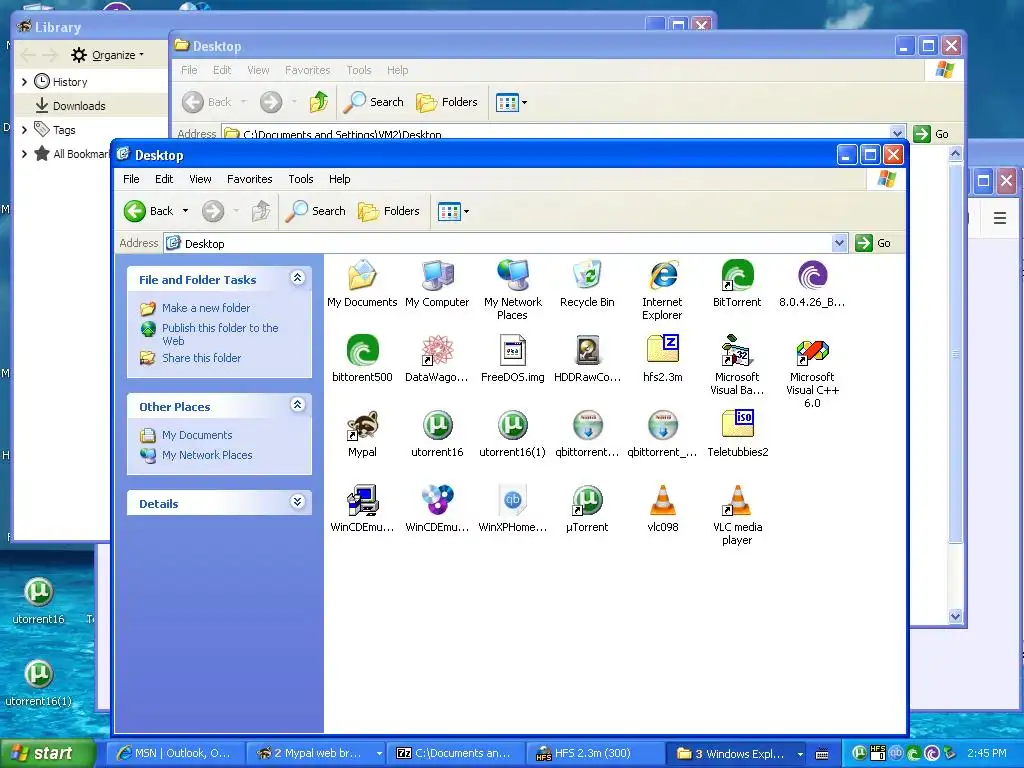
Task: Click the Go button in the back Desktop window
Action: point(931,134)
